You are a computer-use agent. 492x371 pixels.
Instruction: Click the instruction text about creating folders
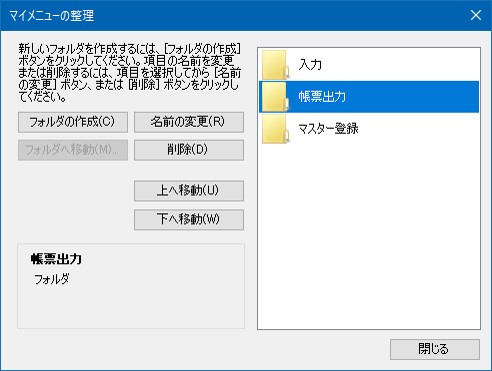(x=129, y=73)
